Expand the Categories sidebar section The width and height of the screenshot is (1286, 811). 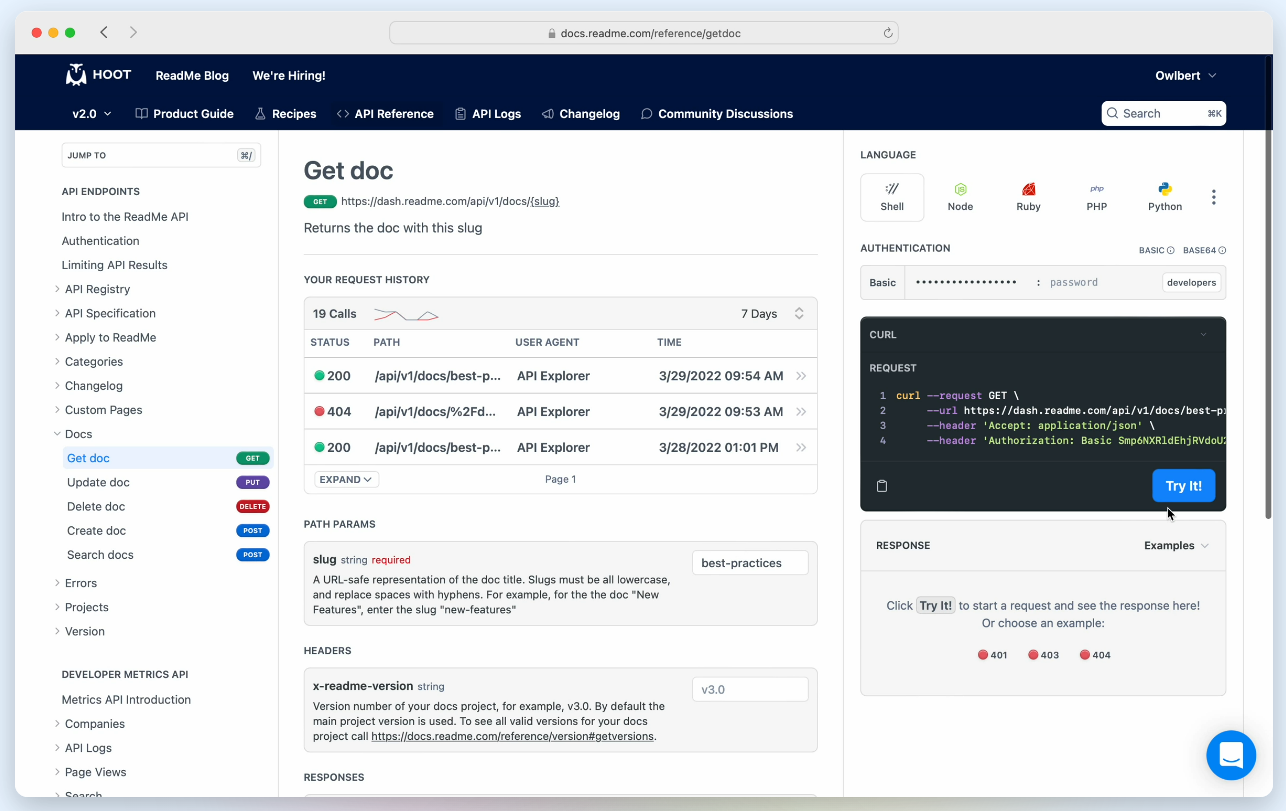pyautogui.click(x=93, y=362)
